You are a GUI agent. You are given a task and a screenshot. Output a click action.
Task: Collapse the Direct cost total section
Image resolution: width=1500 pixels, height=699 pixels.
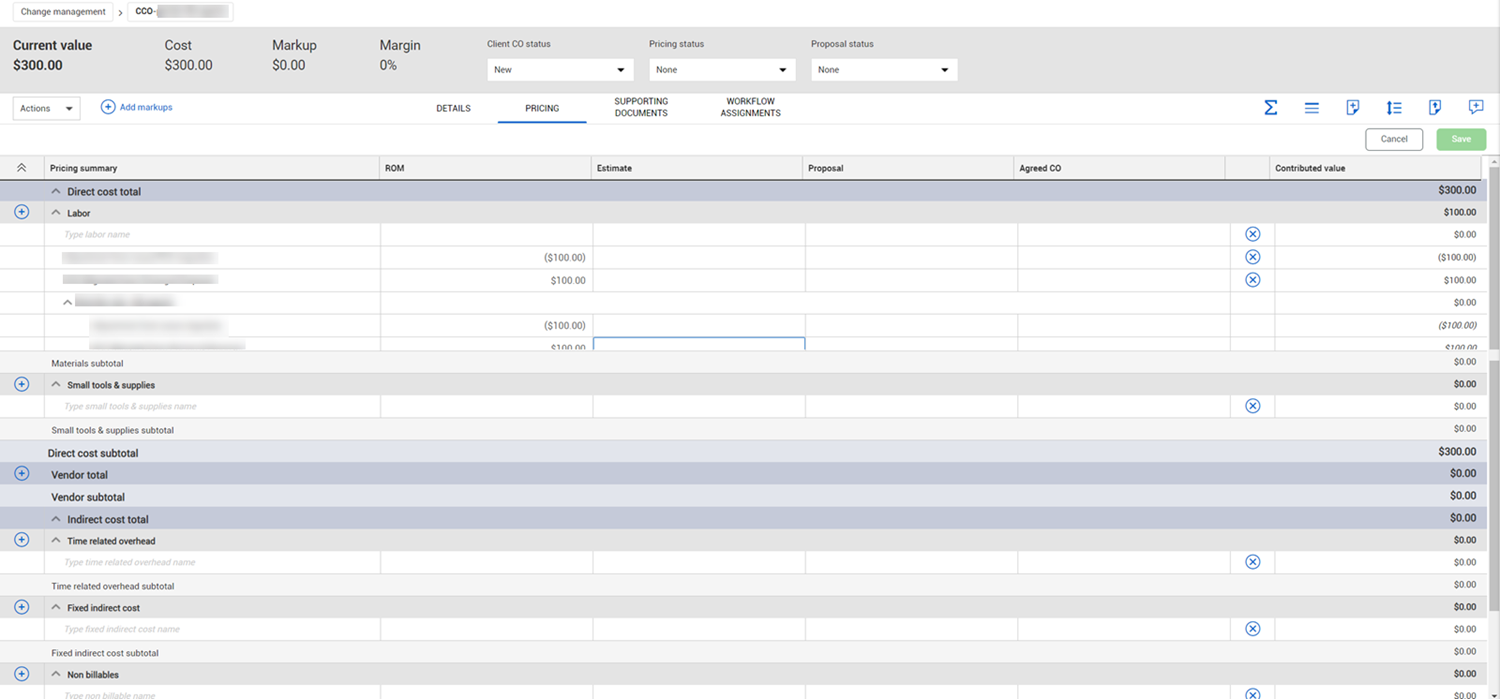[x=56, y=191]
